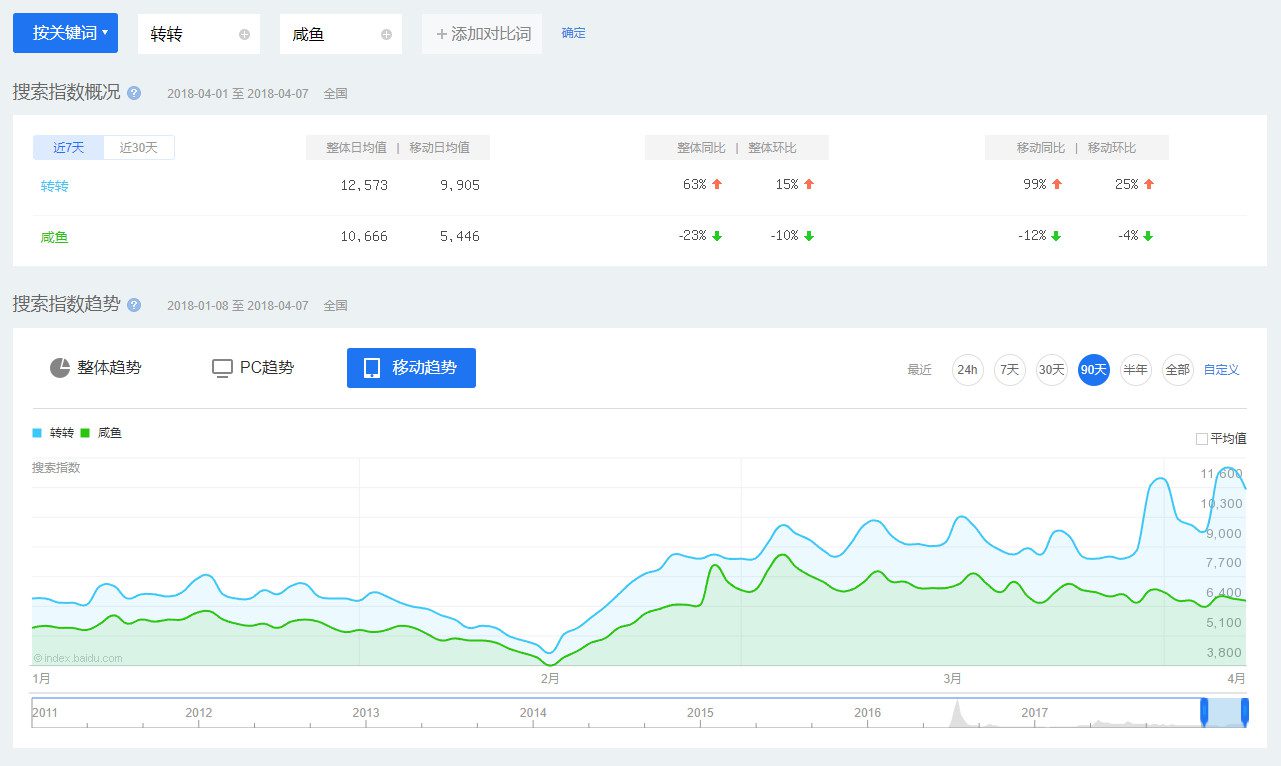The height and width of the screenshot is (766, 1281).
Task: Click the 移动日均值 column header
Action: click(439, 148)
